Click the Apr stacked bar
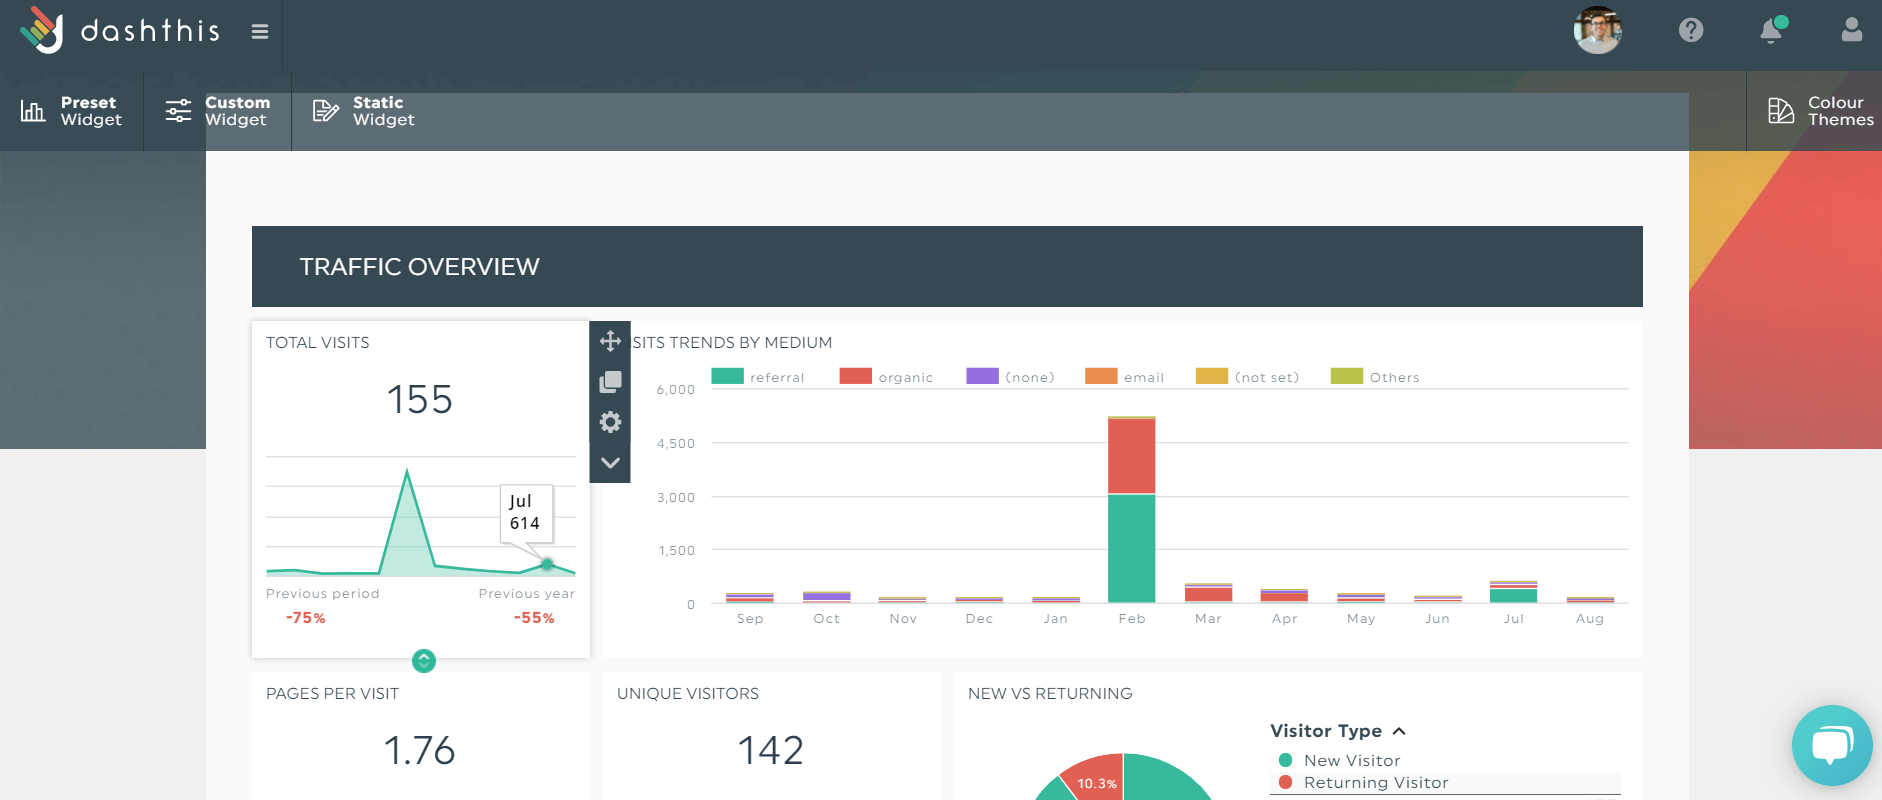1882x800 pixels. [x=1285, y=596]
